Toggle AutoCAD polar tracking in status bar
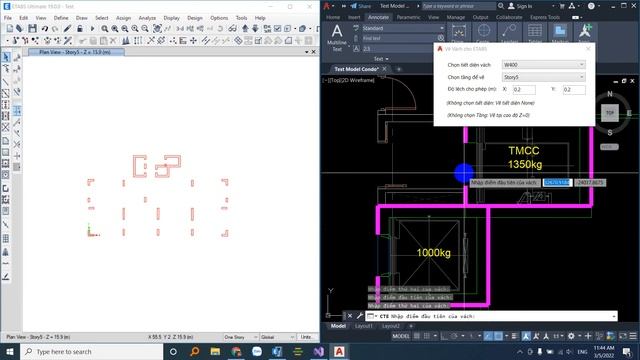Viewport: 640px width, 360px height. pos(454,336)
